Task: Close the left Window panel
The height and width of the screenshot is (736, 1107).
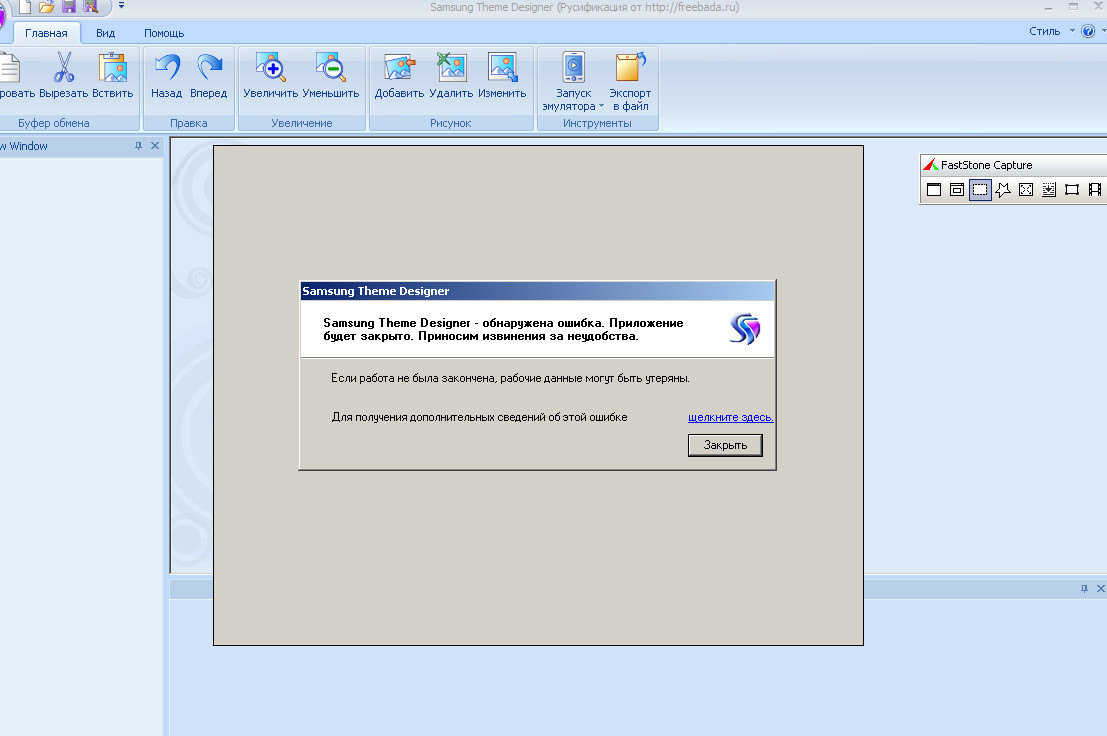Action: pyautogui.click(x=155, y=145)
